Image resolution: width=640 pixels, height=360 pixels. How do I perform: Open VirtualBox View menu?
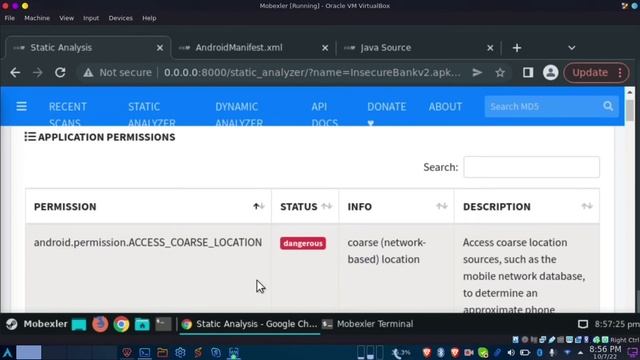[67, 18]
